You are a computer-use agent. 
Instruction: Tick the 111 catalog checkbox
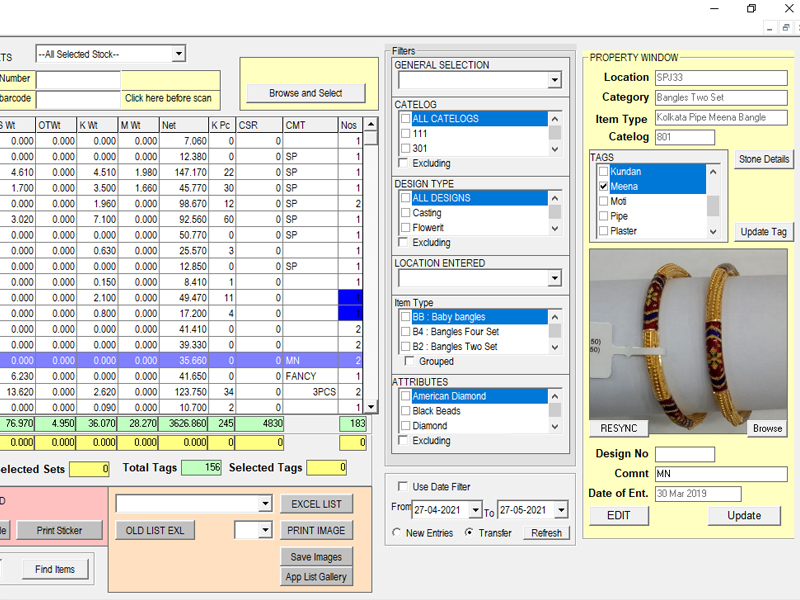(x=406, y=133)
